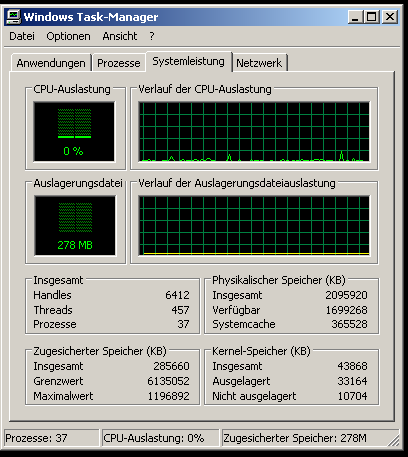Click the Verfügbar physical memory value

click(346, 310)
